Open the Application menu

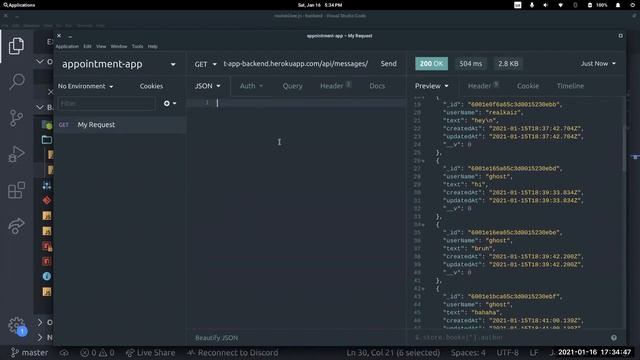point(67,47)
